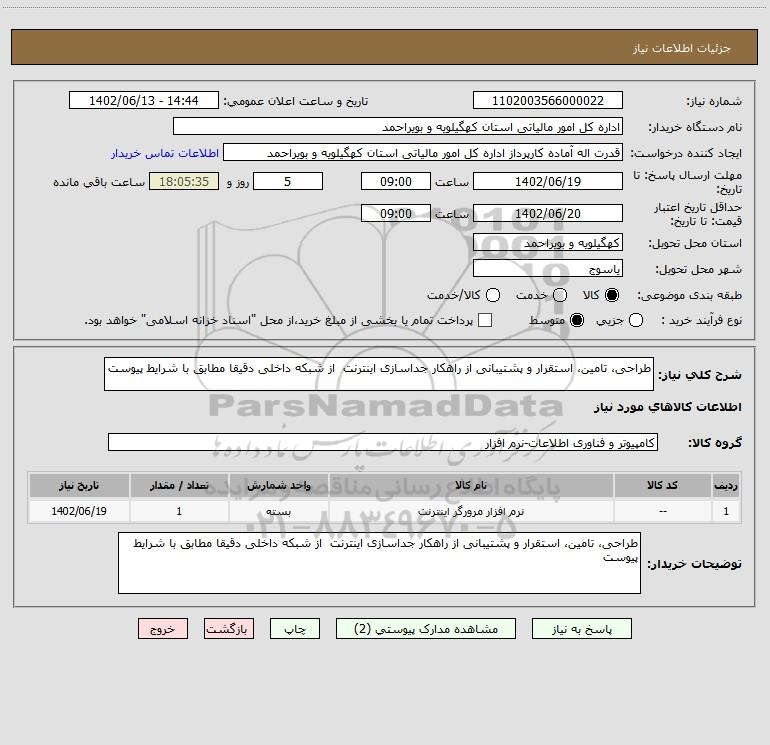Viewport: 770px width, 745px height.
Task: Select the کالا/خدمت radio button
Action: click(493, 295)
